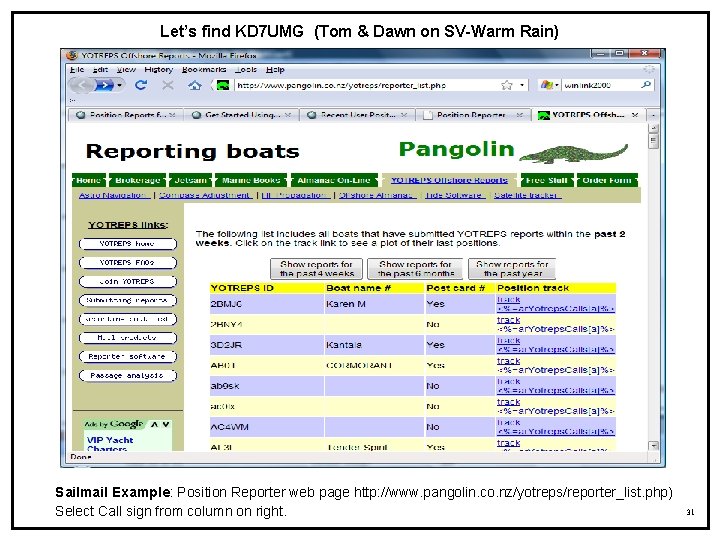Click the Jetsam navigation button
Viewport: 720px width, 540px height.
click(x=190, y=180)
